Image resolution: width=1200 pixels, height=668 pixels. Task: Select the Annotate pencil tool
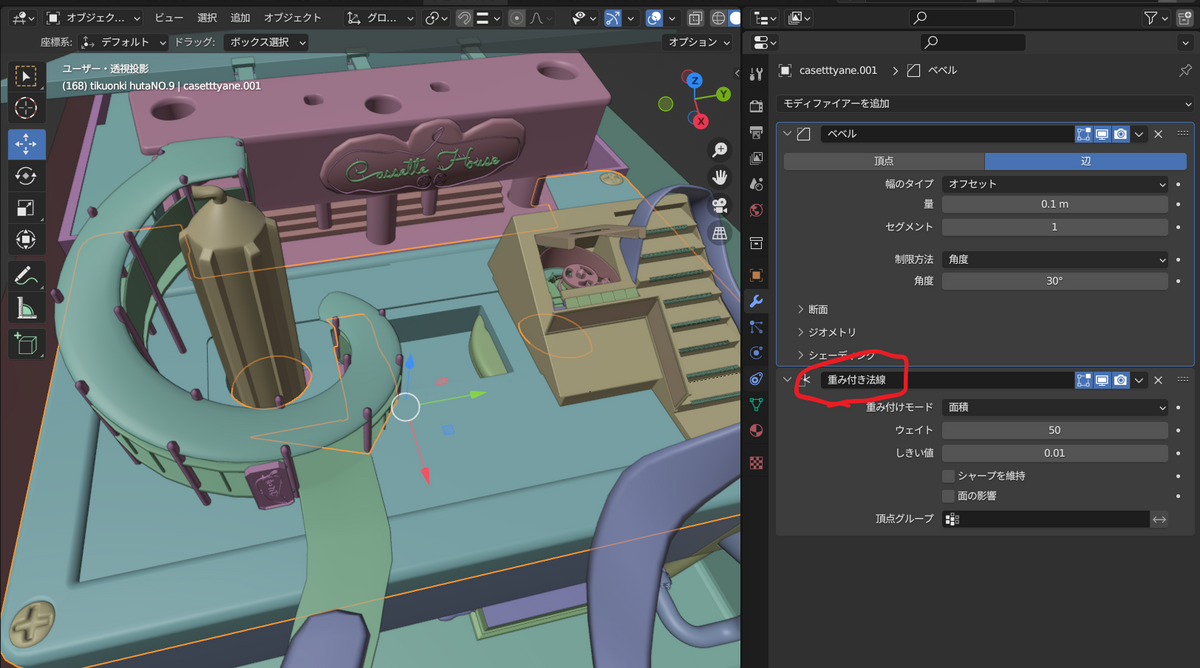[26, 277]
